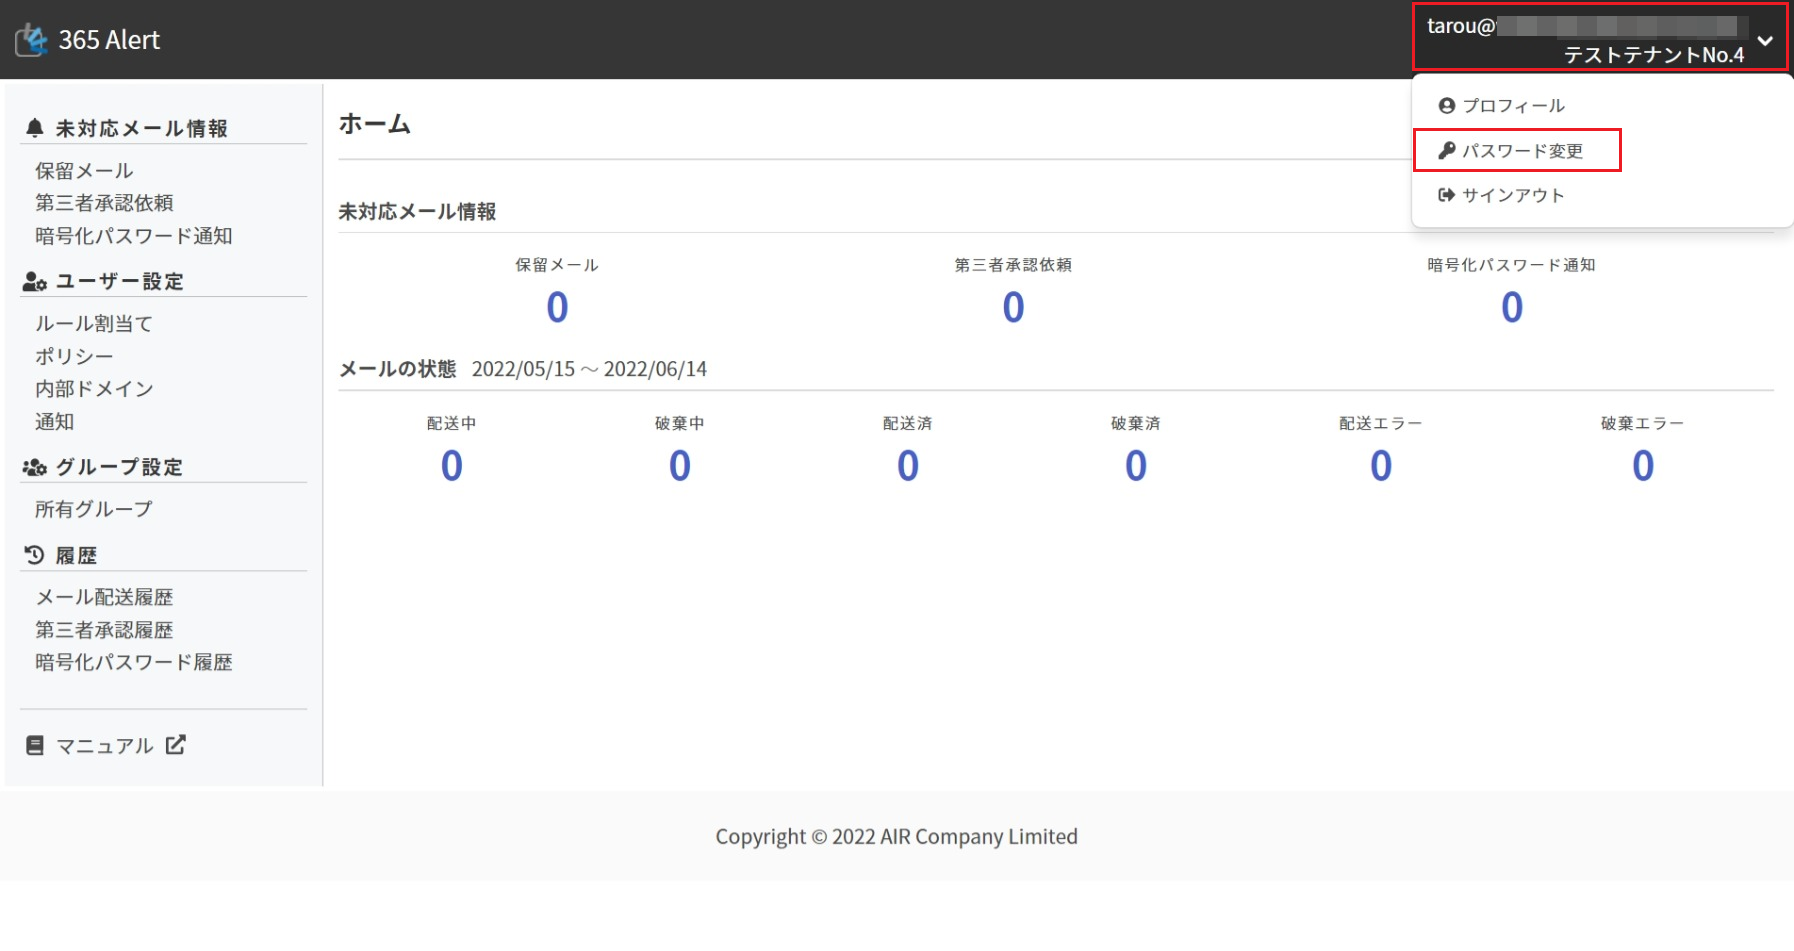Screen dimensions: 1794x951
Task: Click the history clock icon beside 履歴
Action: coord(35,555)
